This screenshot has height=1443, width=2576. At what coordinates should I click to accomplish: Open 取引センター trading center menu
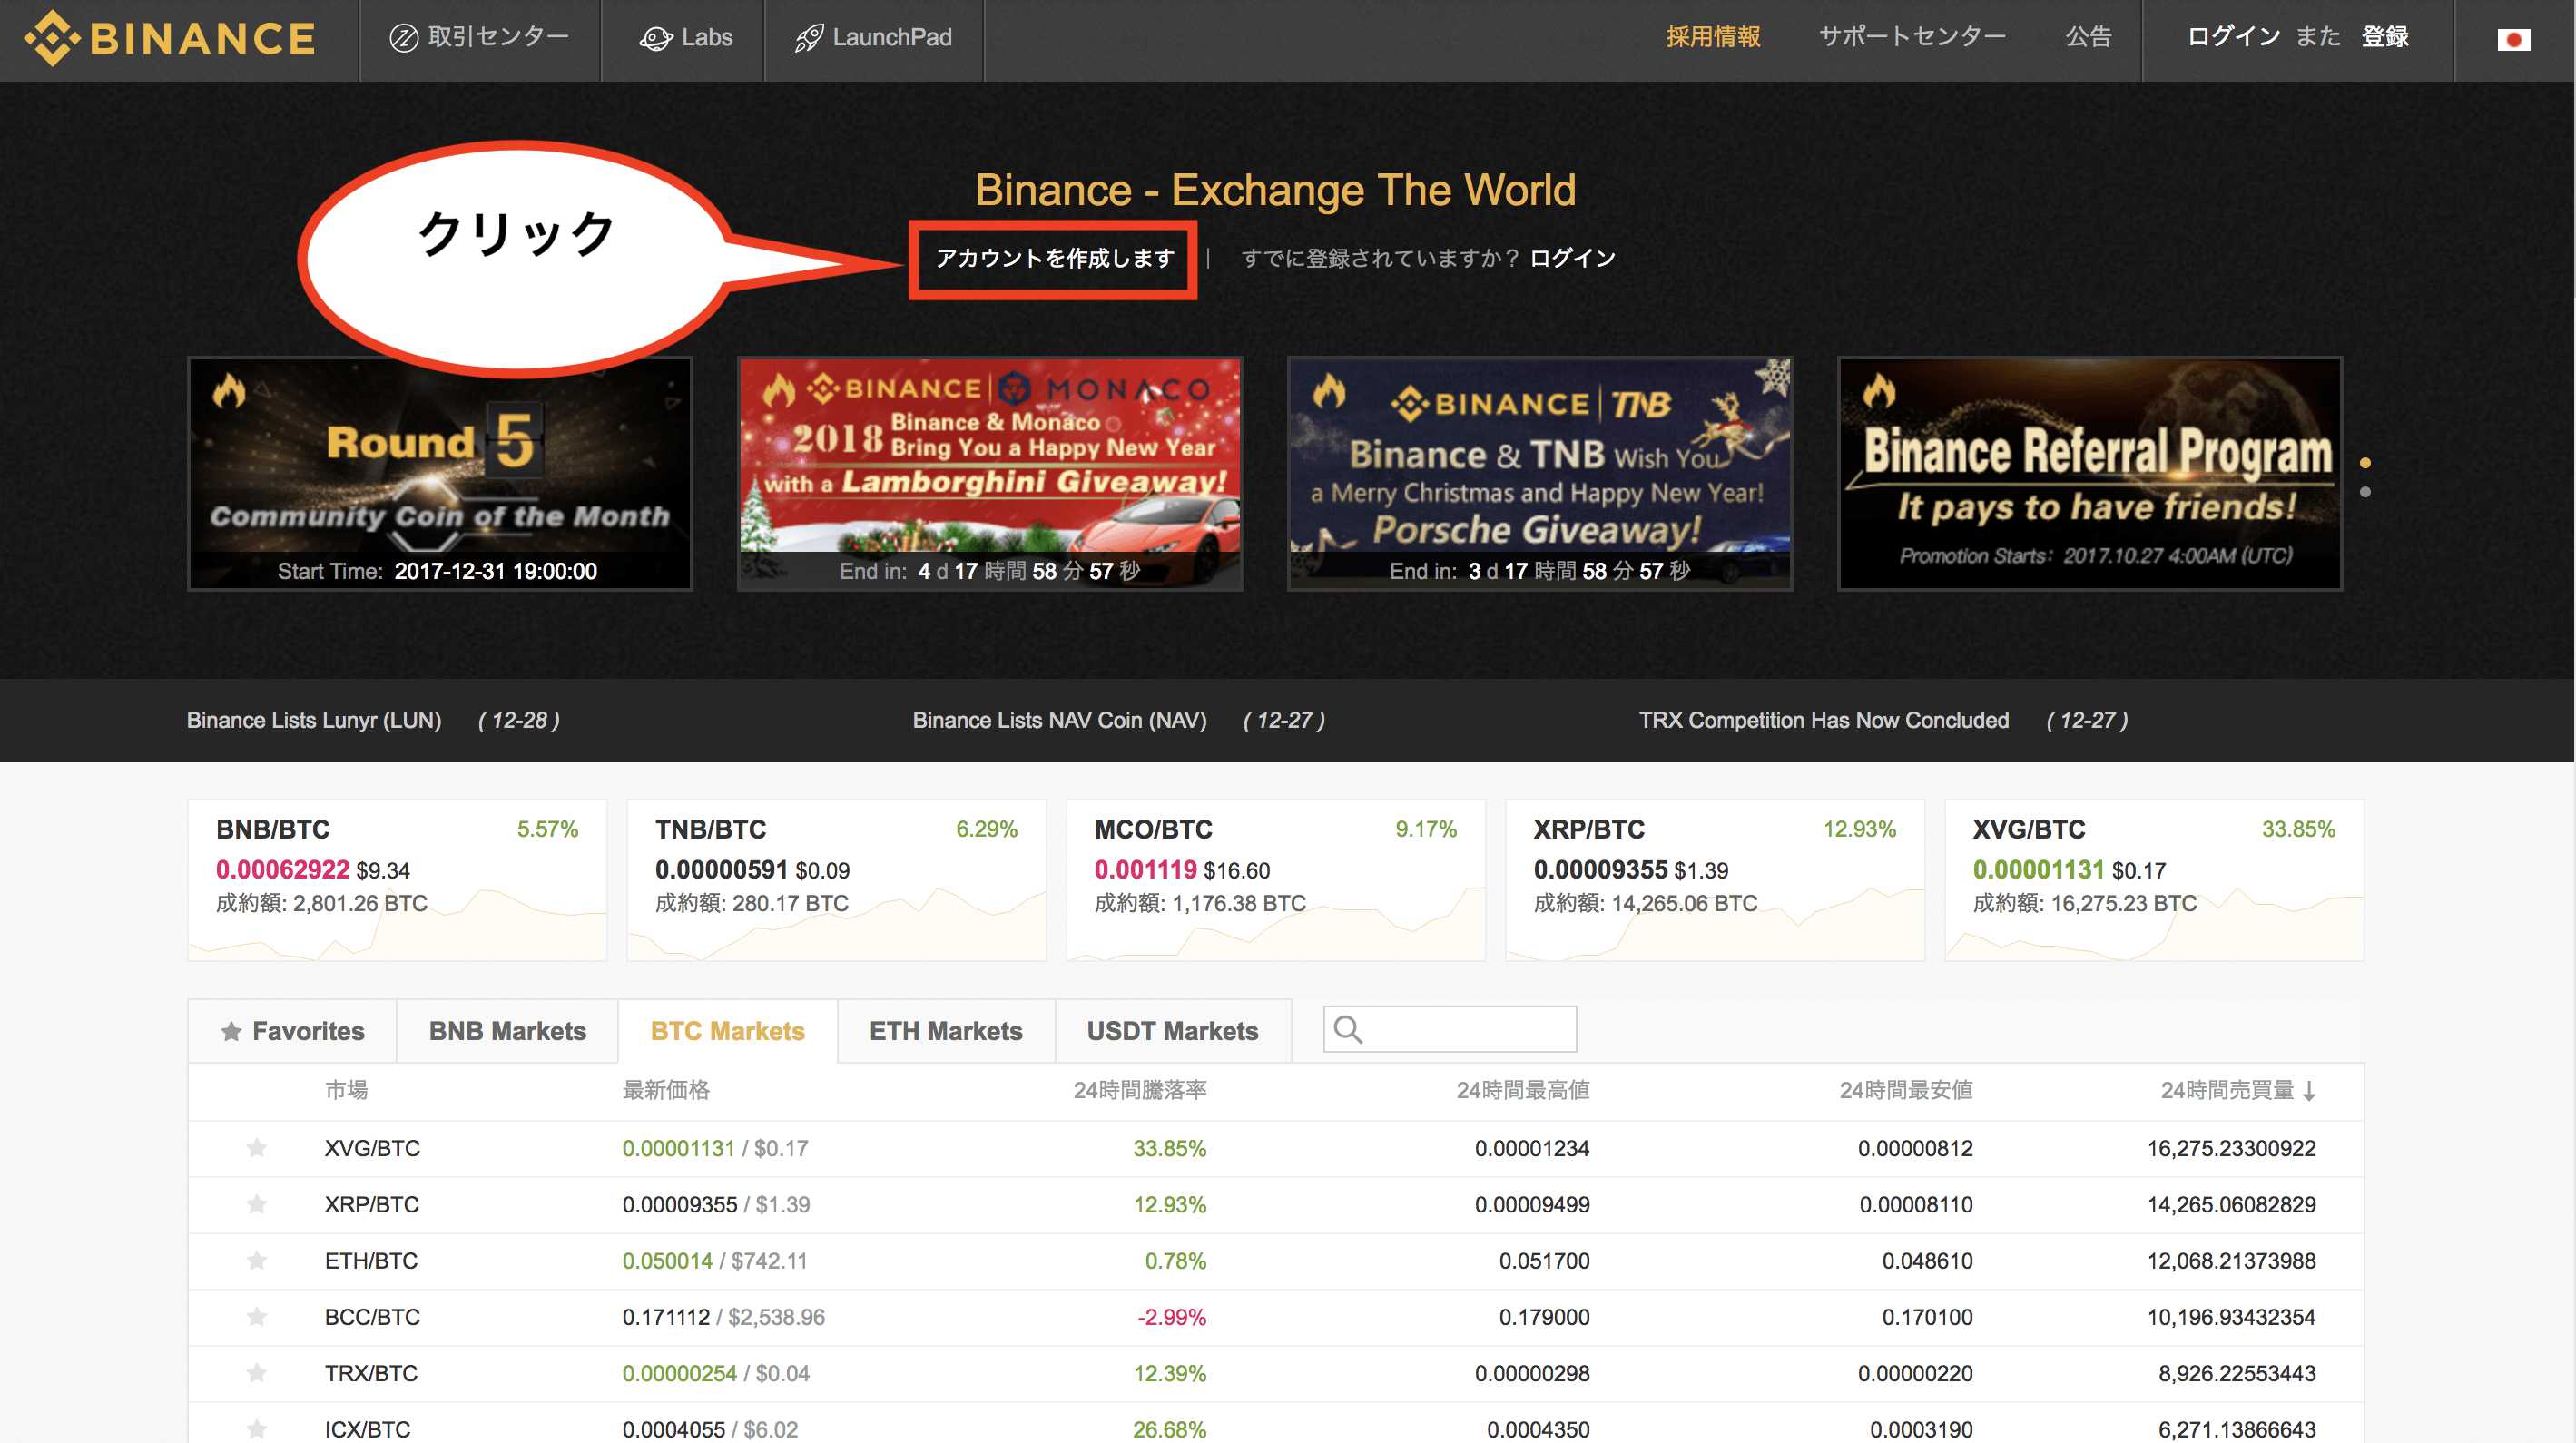pos(479,38)
